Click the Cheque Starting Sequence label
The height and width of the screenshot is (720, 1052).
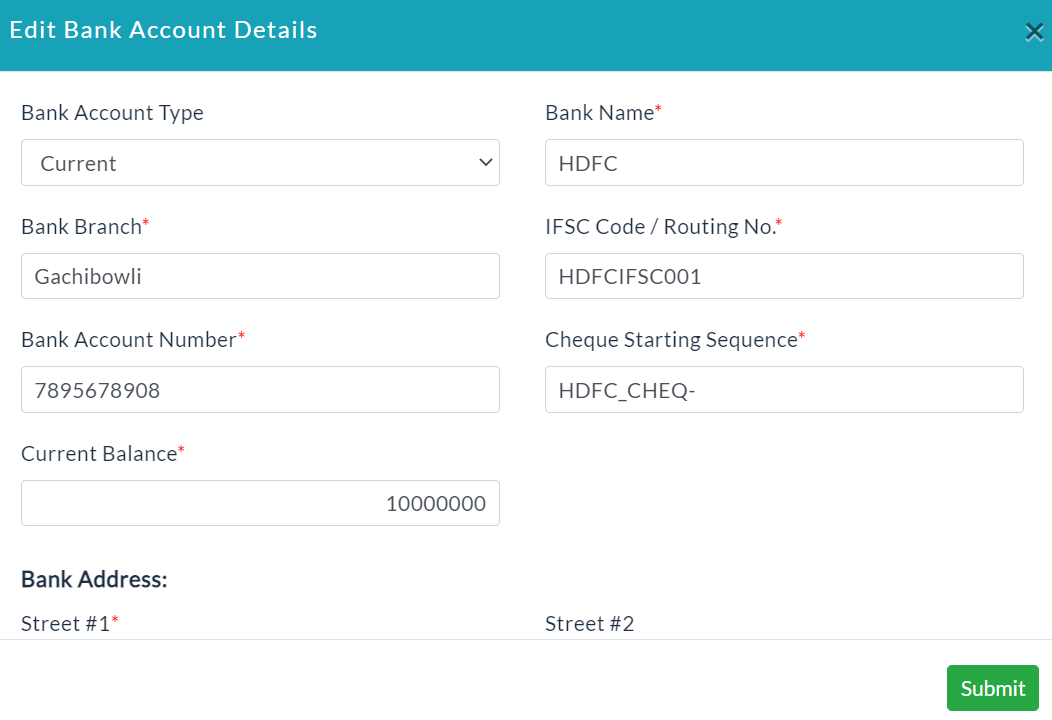click(x=672, y=340)
